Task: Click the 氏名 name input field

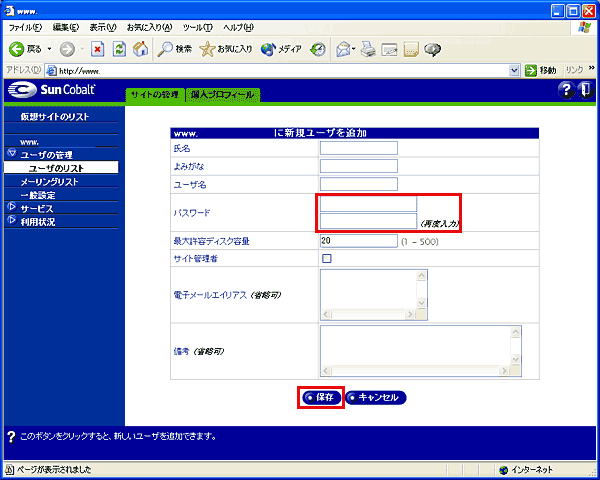Action: coord(358,148)
